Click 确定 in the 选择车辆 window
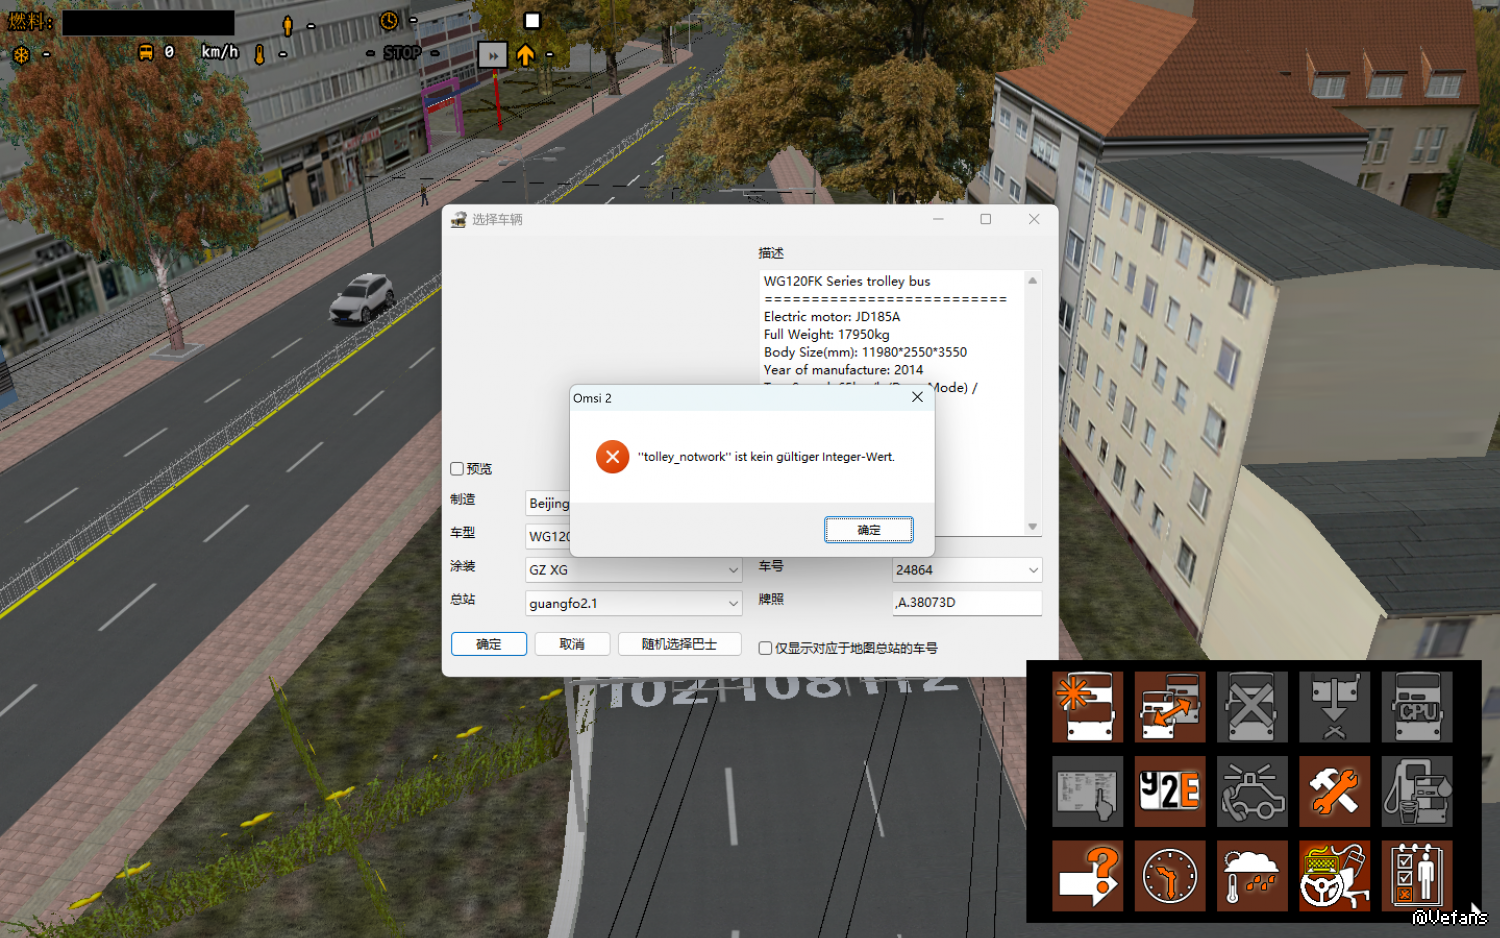 (489, 644)
